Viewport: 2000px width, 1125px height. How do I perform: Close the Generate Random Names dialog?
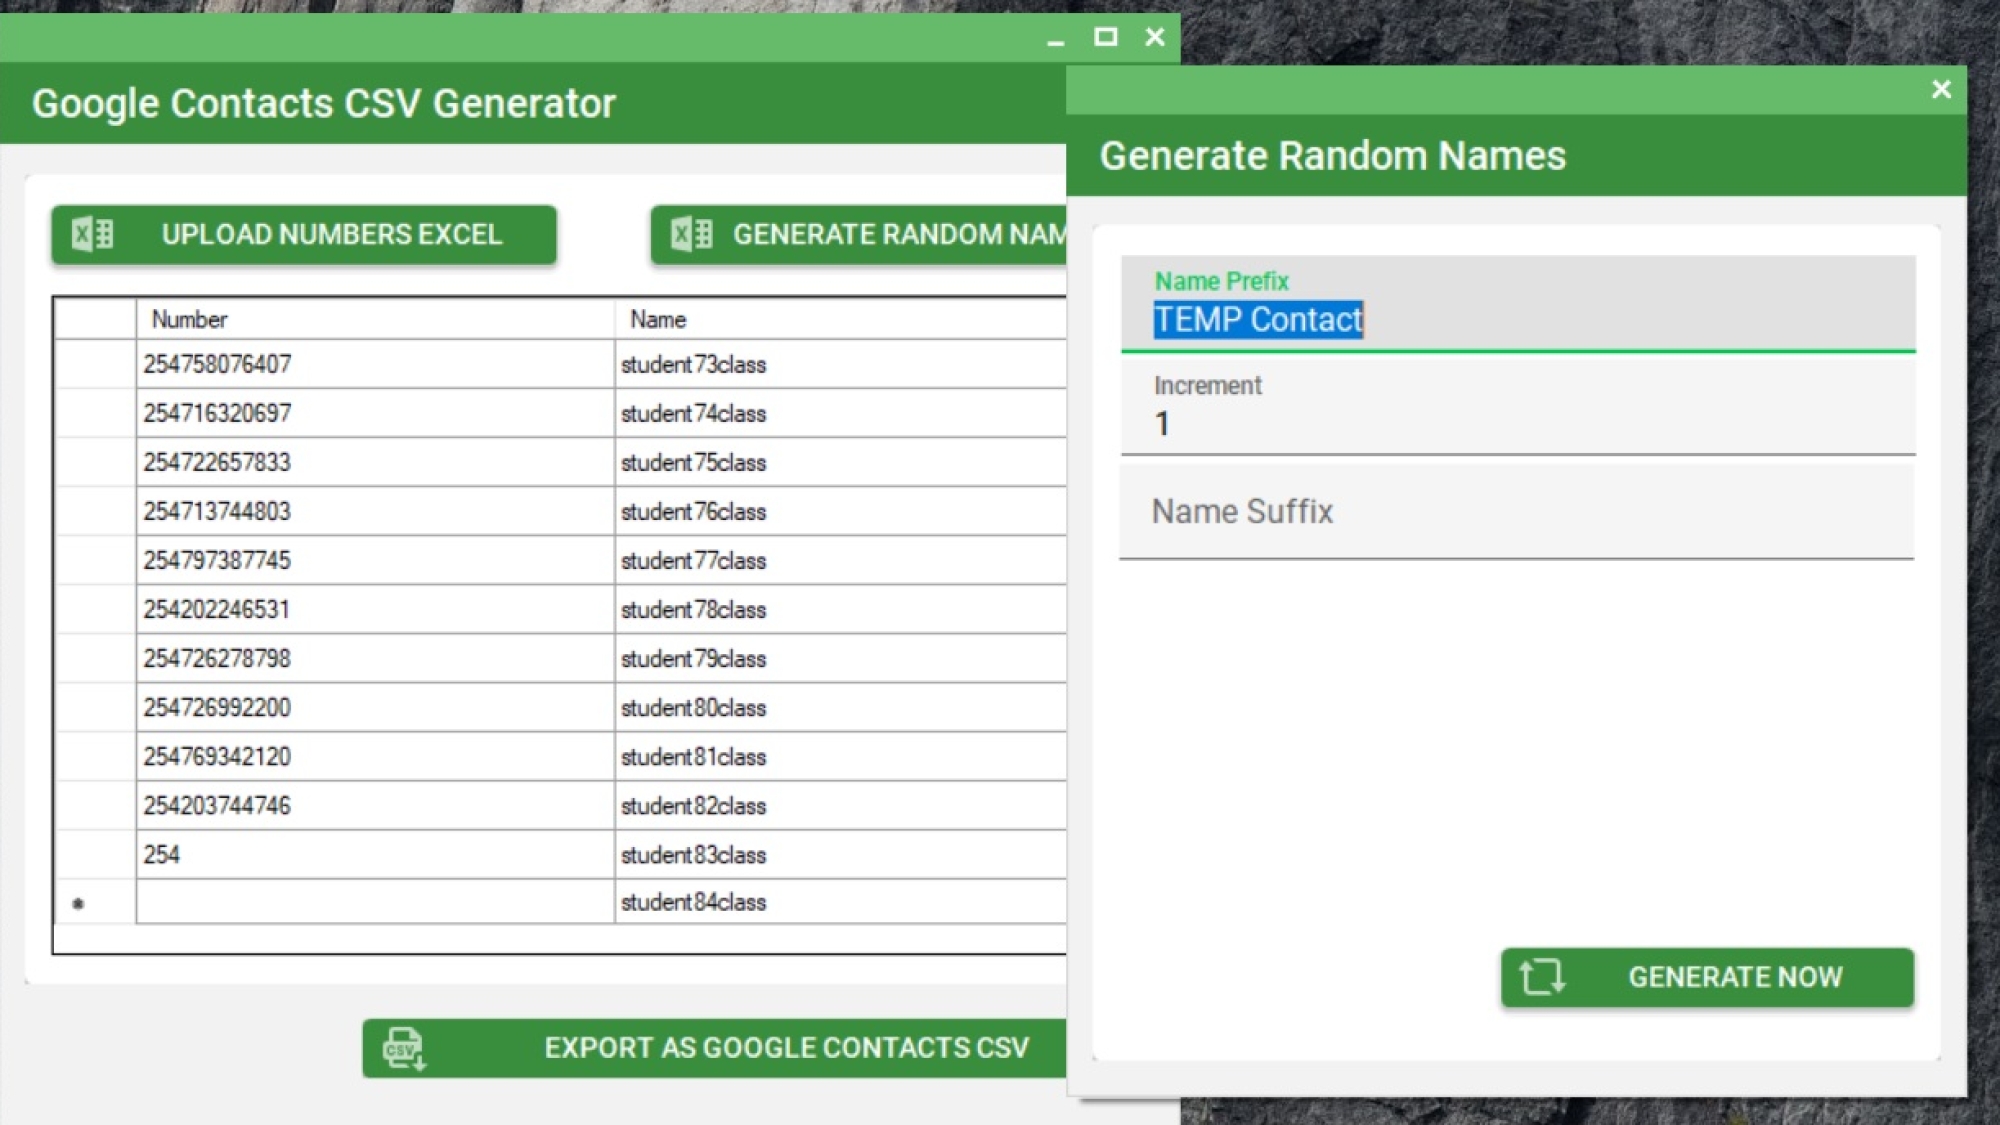click(x=1941, y=89)
